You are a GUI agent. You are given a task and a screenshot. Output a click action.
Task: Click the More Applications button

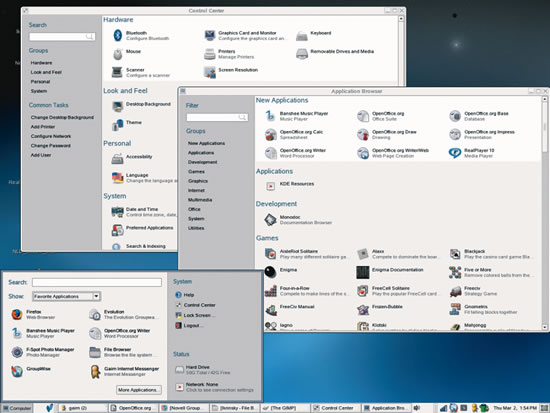pyautogui.click(x=139, y=390)
